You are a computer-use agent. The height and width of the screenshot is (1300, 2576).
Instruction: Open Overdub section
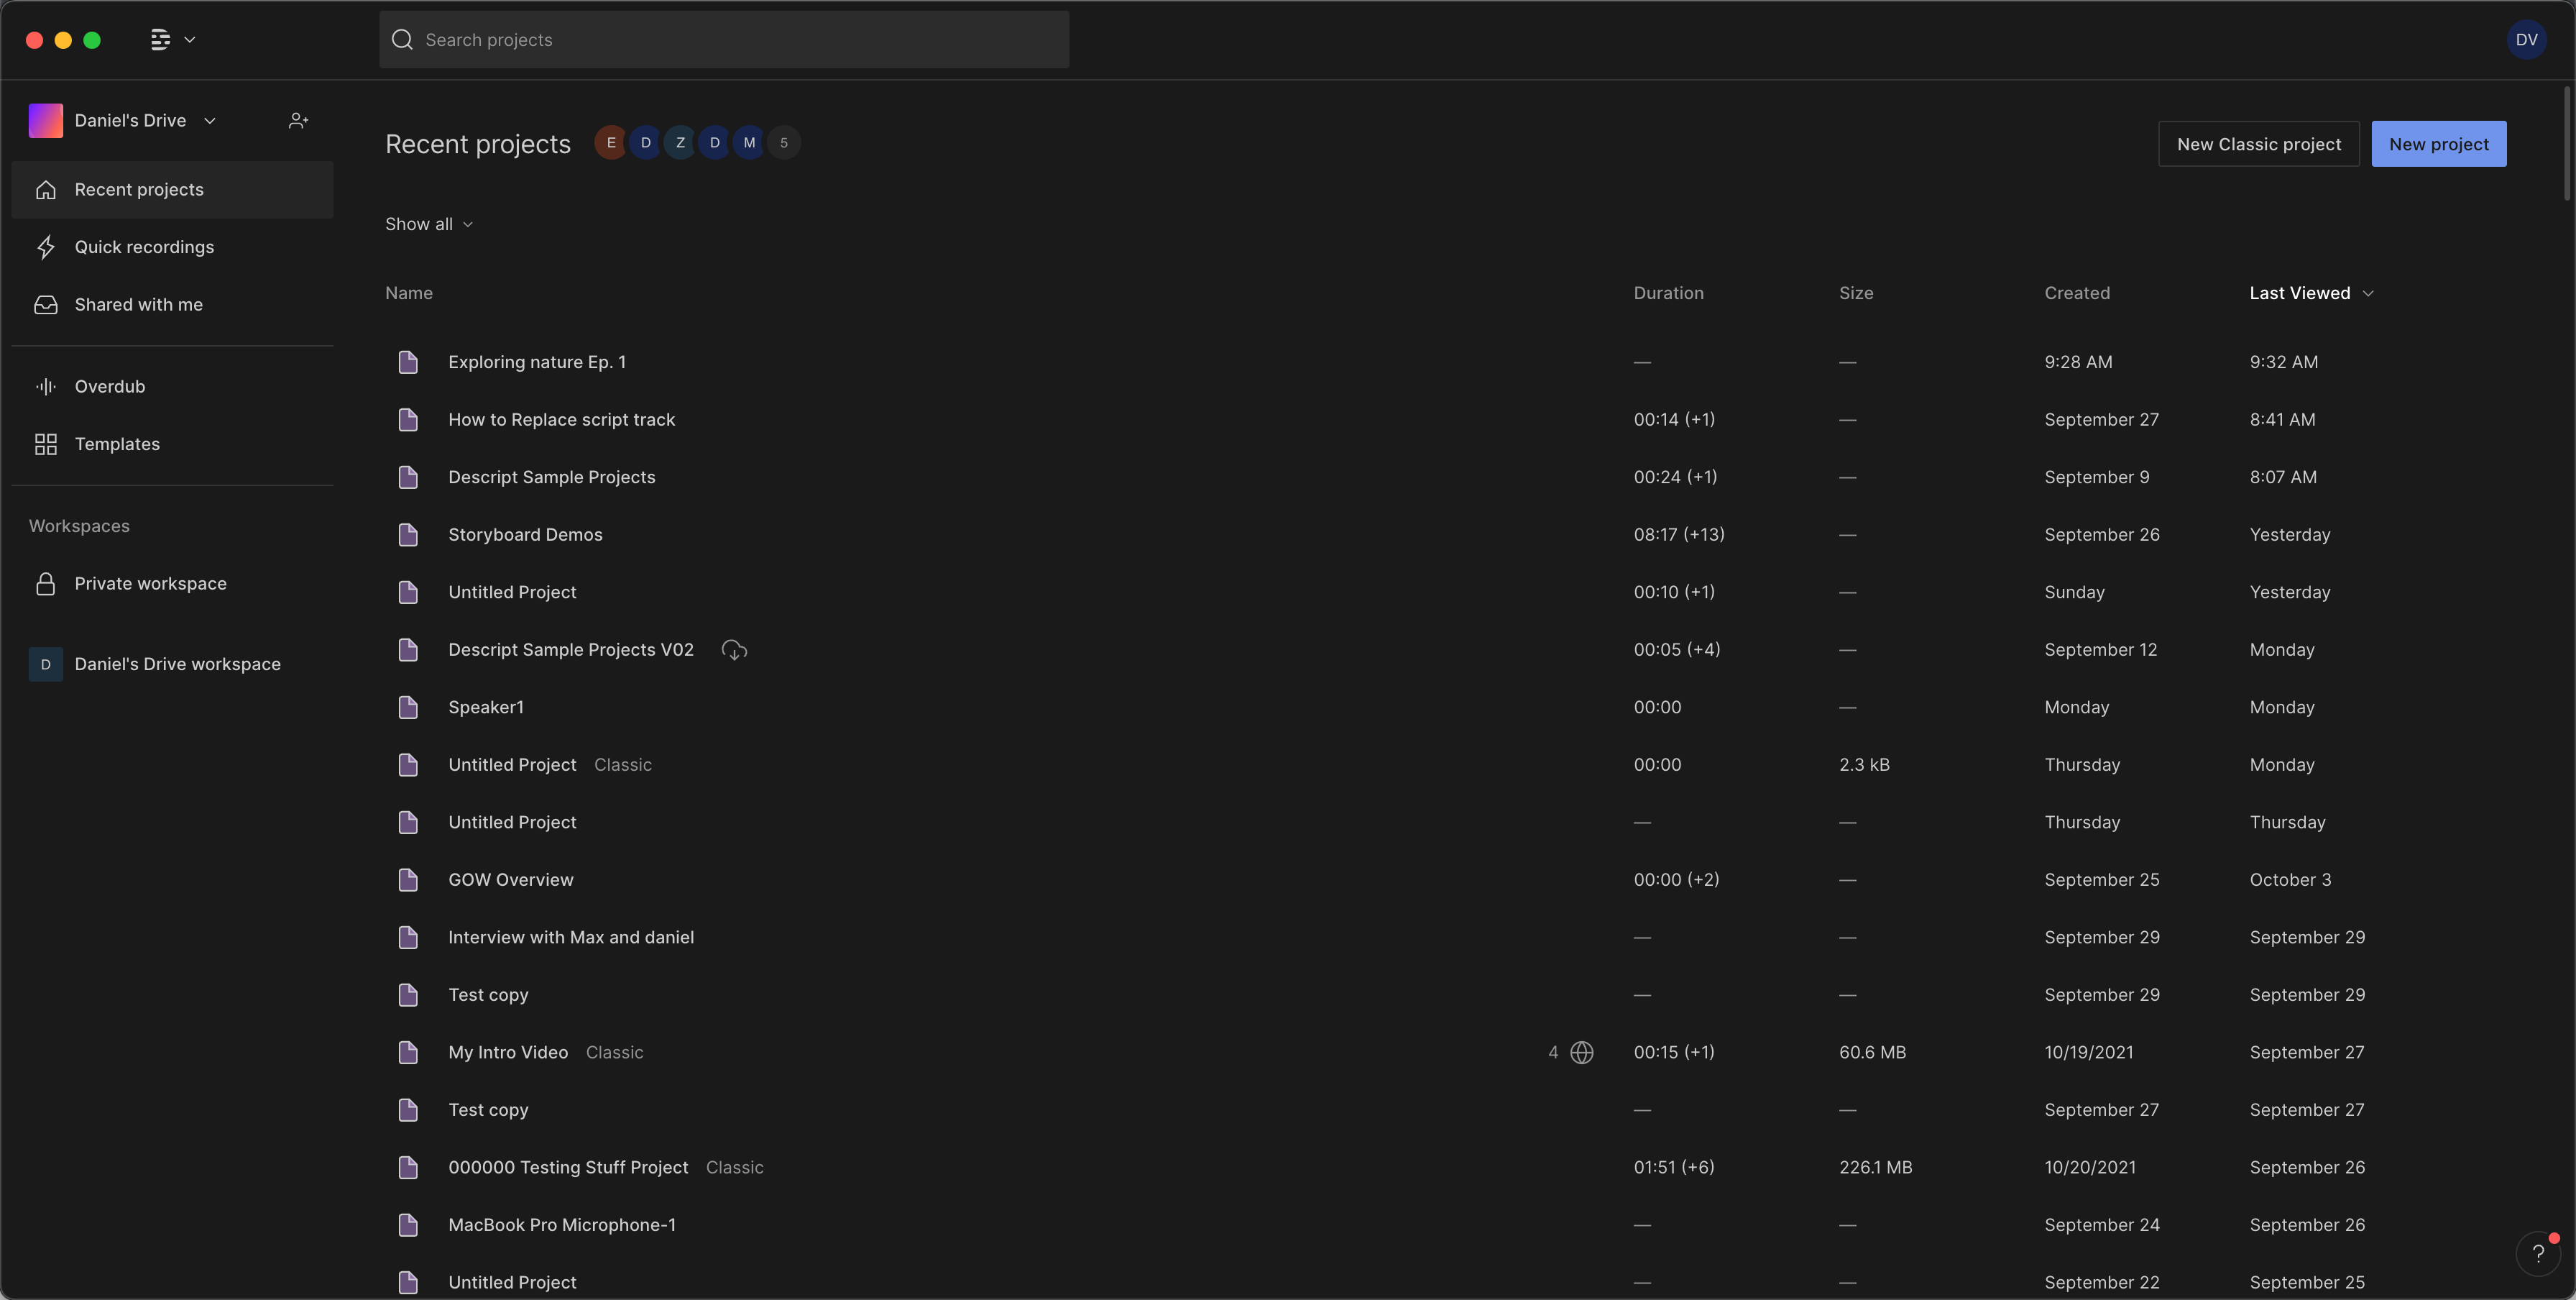tap(172, 387)
